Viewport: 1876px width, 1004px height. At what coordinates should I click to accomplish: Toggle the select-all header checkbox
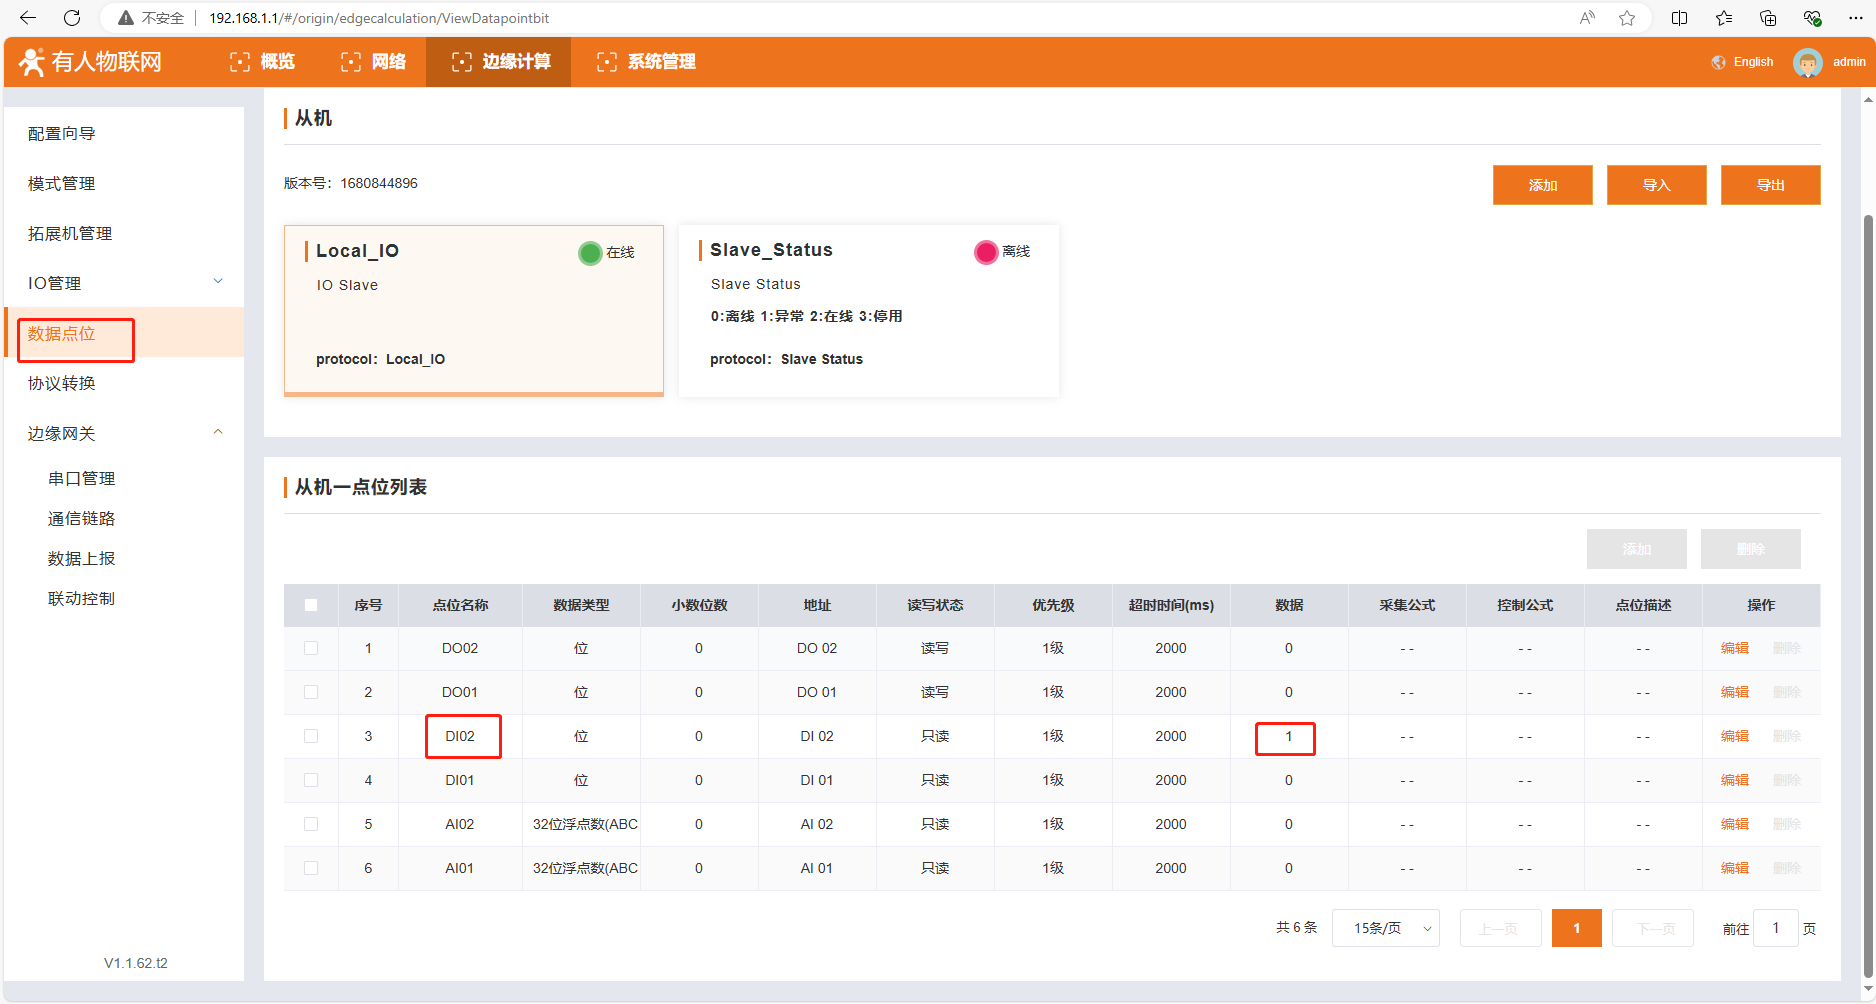tap(311, 605)
